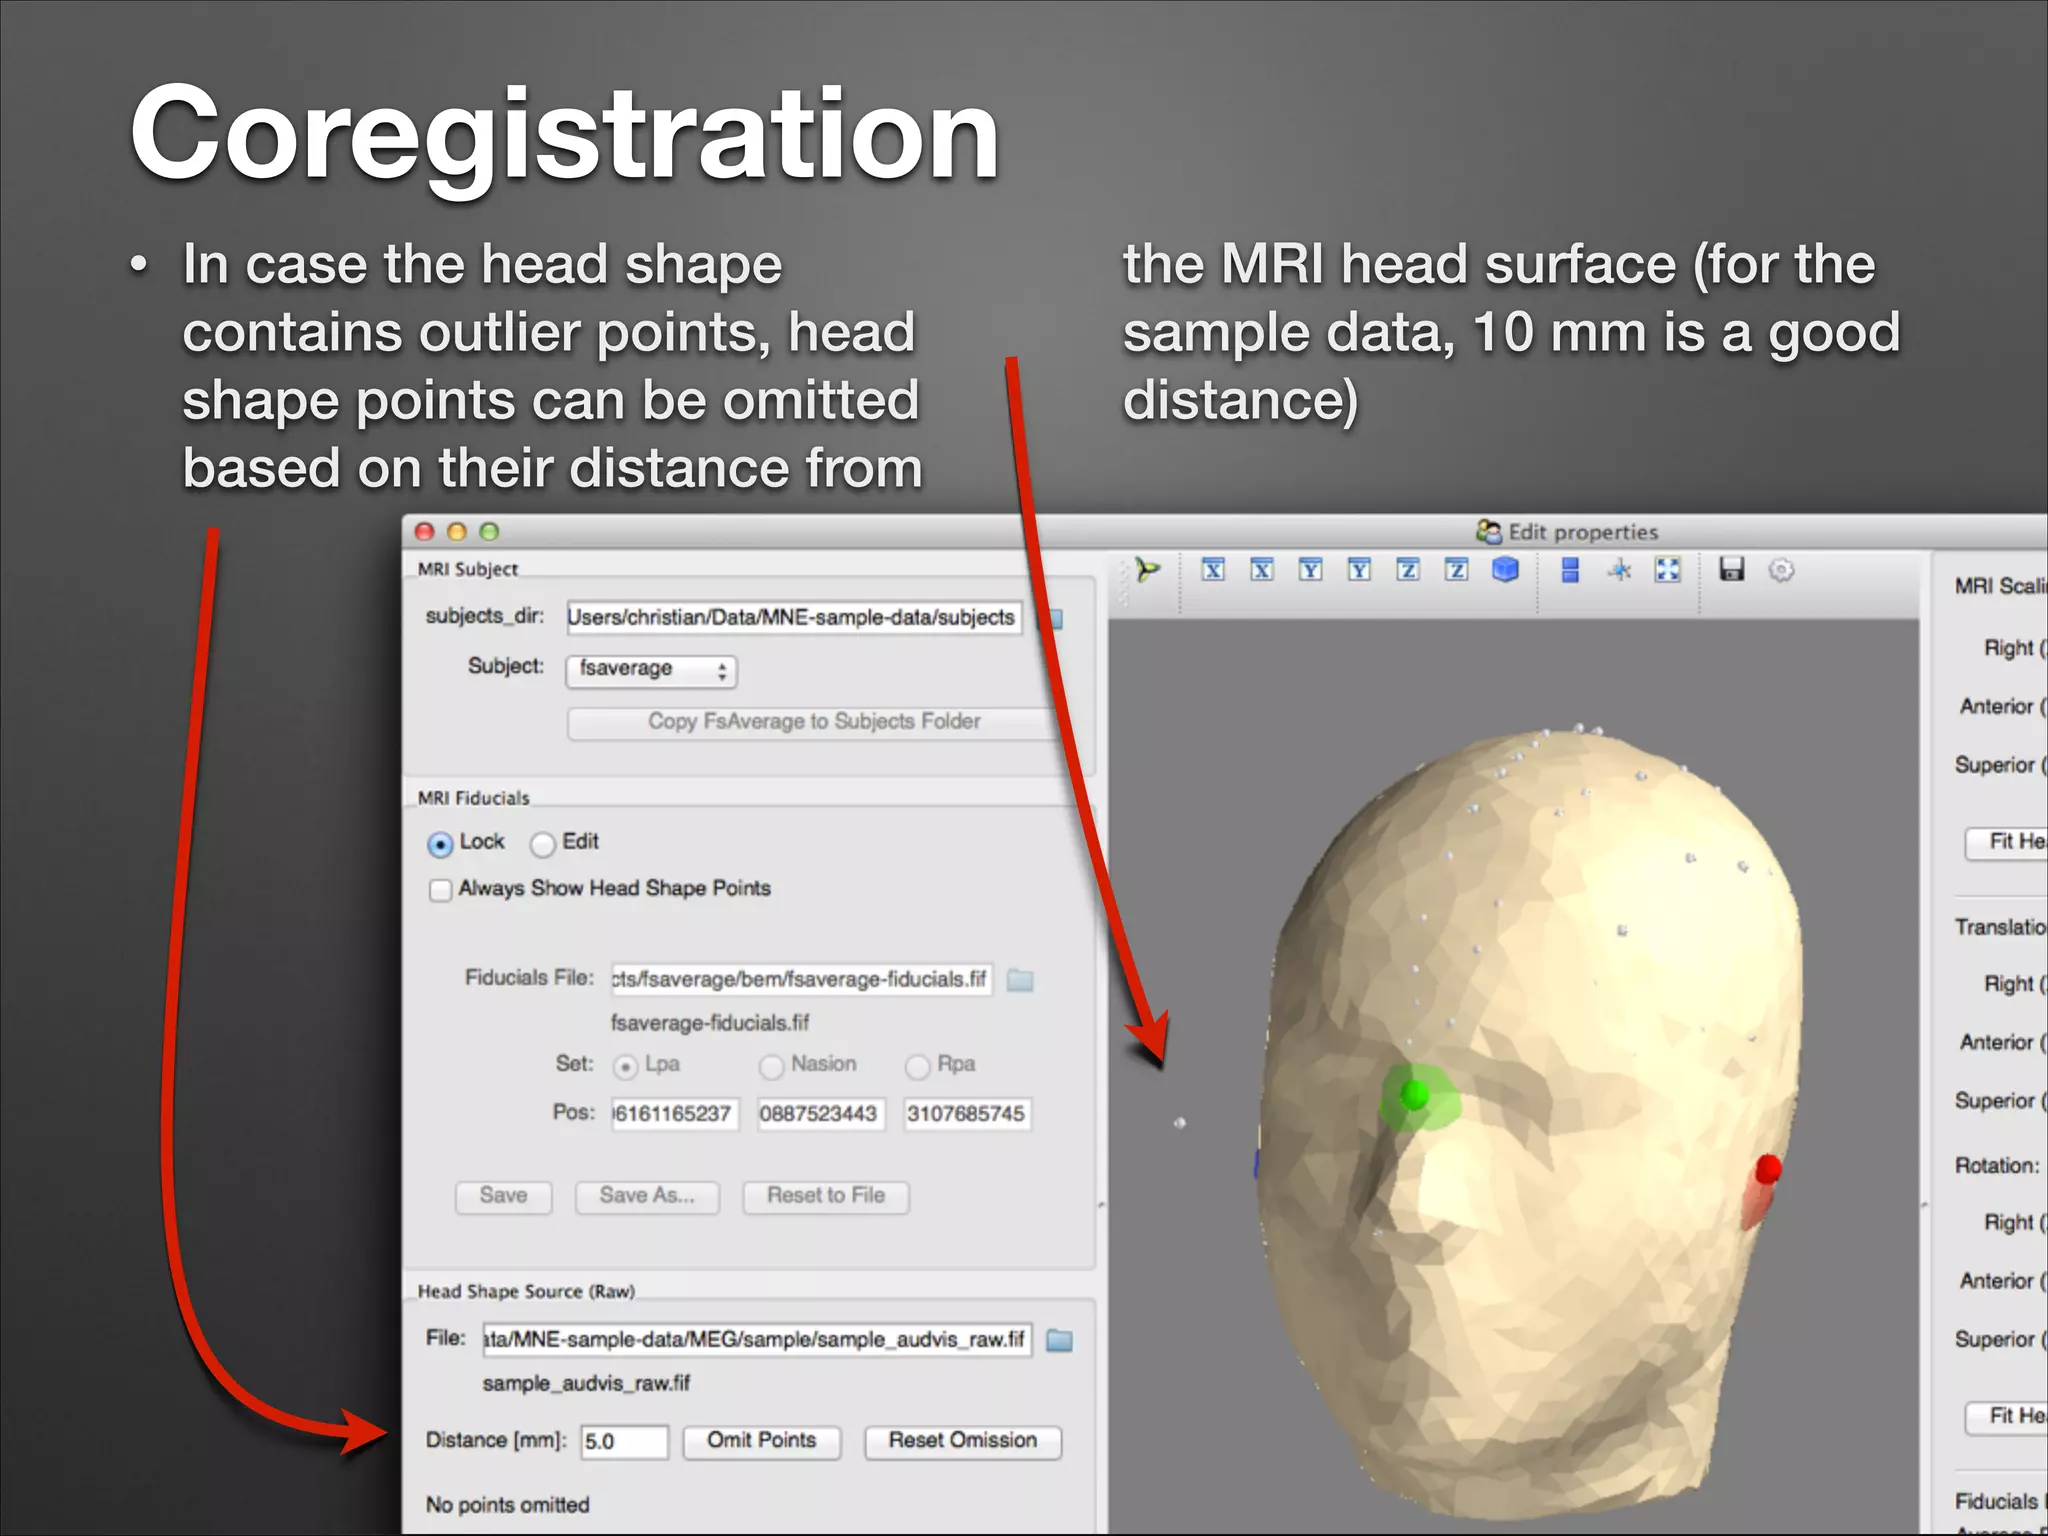This screenshot has width=2048, height=1536.
Task: Enable Always Show Head Shape Points
Action: 440,889
